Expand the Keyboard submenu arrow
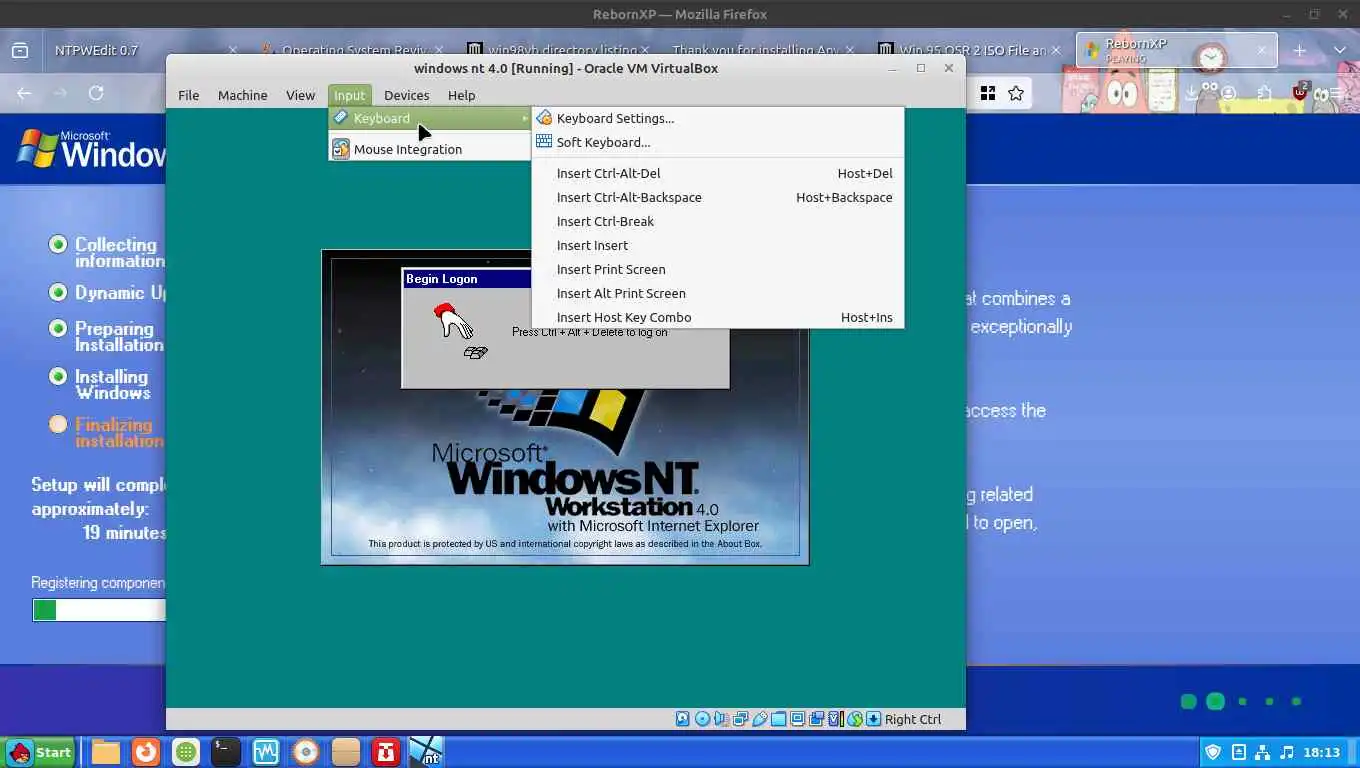Image resolution: width=1360 pixels, height=768 pixels. [x=524, y=118]
